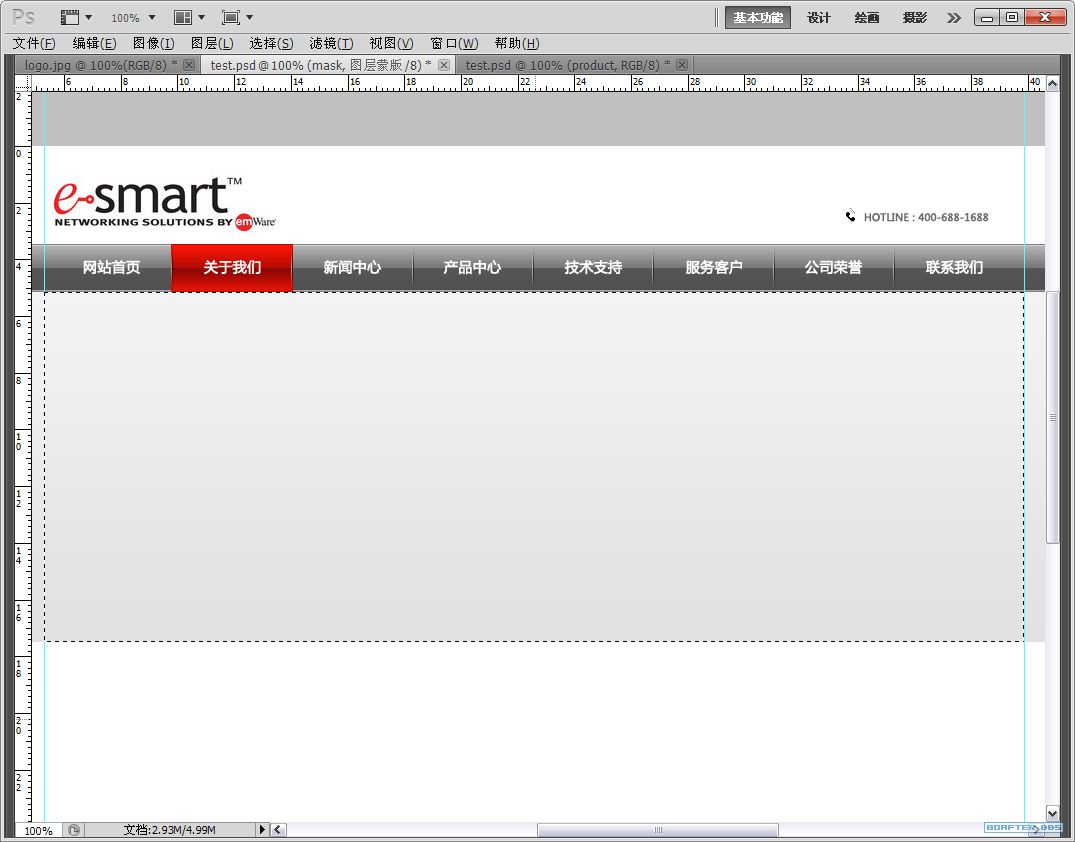Open the 编辑(E) menu

[95, 43]
